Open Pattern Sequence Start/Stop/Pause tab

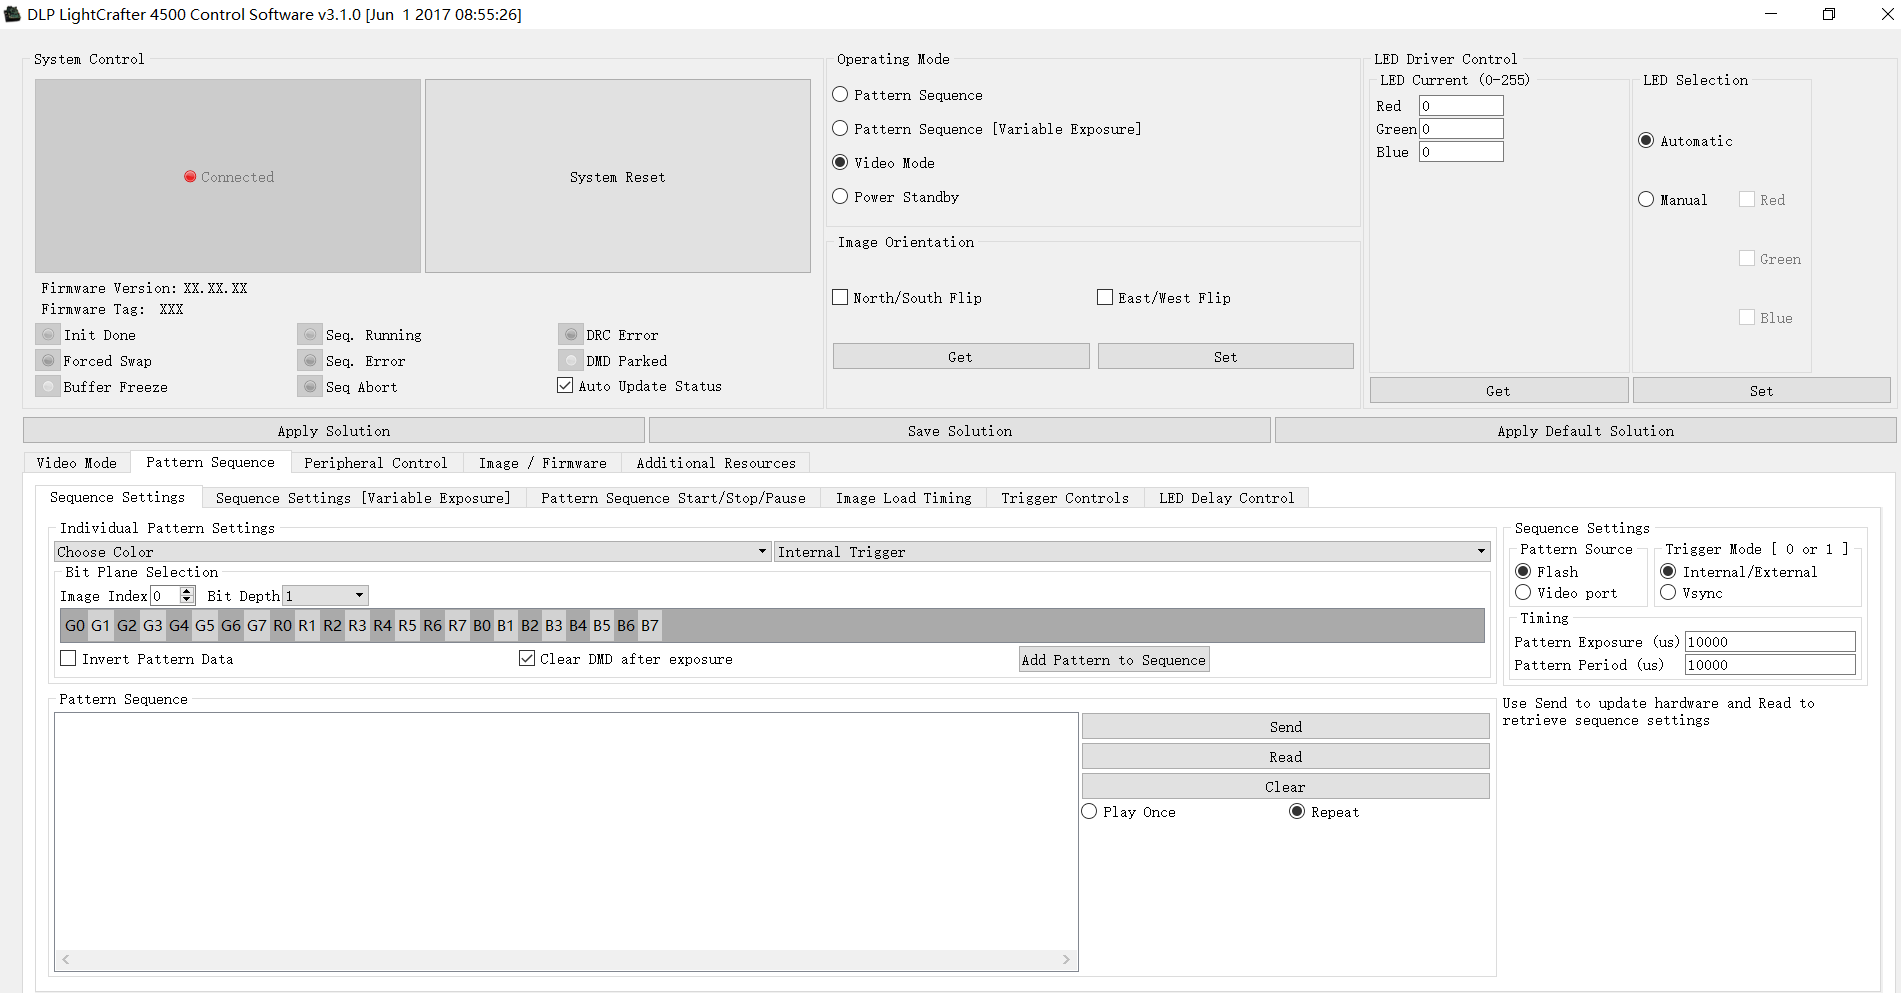[x=673, y=498]
